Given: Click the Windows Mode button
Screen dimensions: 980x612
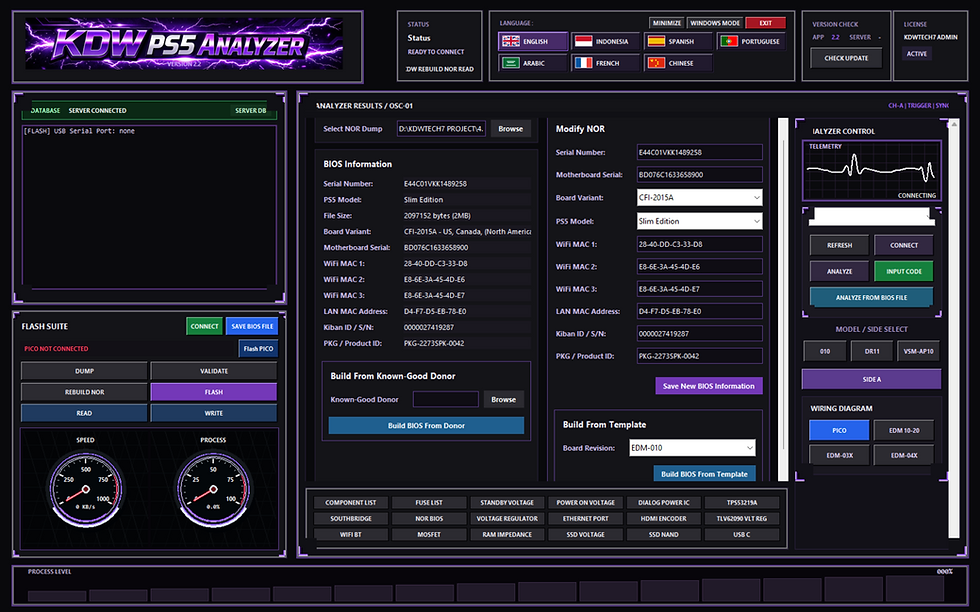Looking at the screenshot, I should point(715,23).
